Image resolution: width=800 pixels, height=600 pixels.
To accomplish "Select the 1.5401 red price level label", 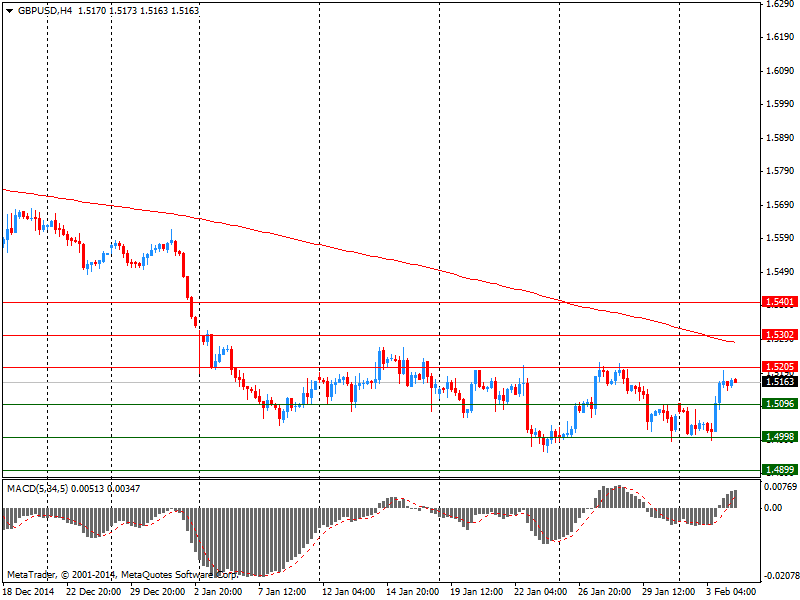I will pos(779,302).
